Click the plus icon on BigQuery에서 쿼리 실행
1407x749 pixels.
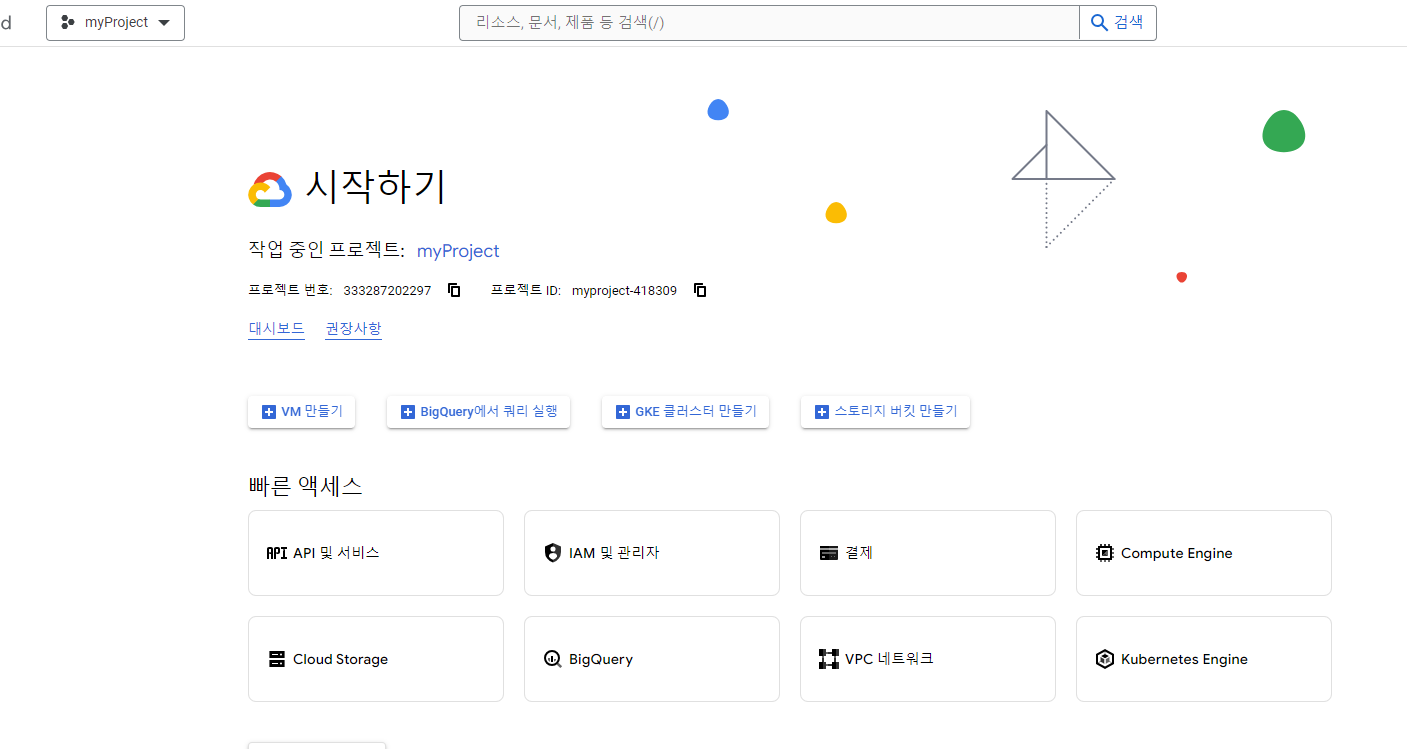(x=407, y=412)
